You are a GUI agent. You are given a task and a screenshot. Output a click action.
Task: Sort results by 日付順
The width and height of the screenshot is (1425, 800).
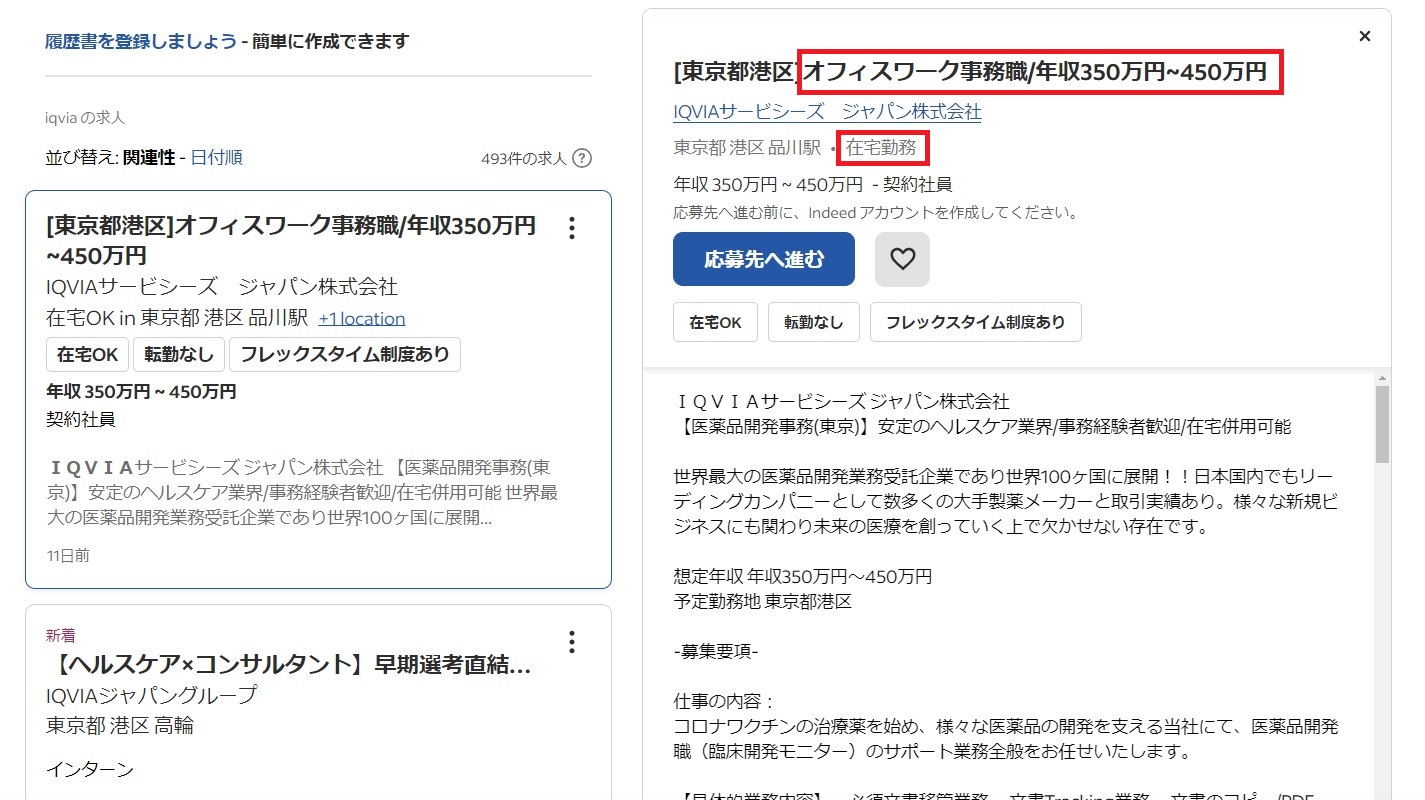[x=216, y=157]
